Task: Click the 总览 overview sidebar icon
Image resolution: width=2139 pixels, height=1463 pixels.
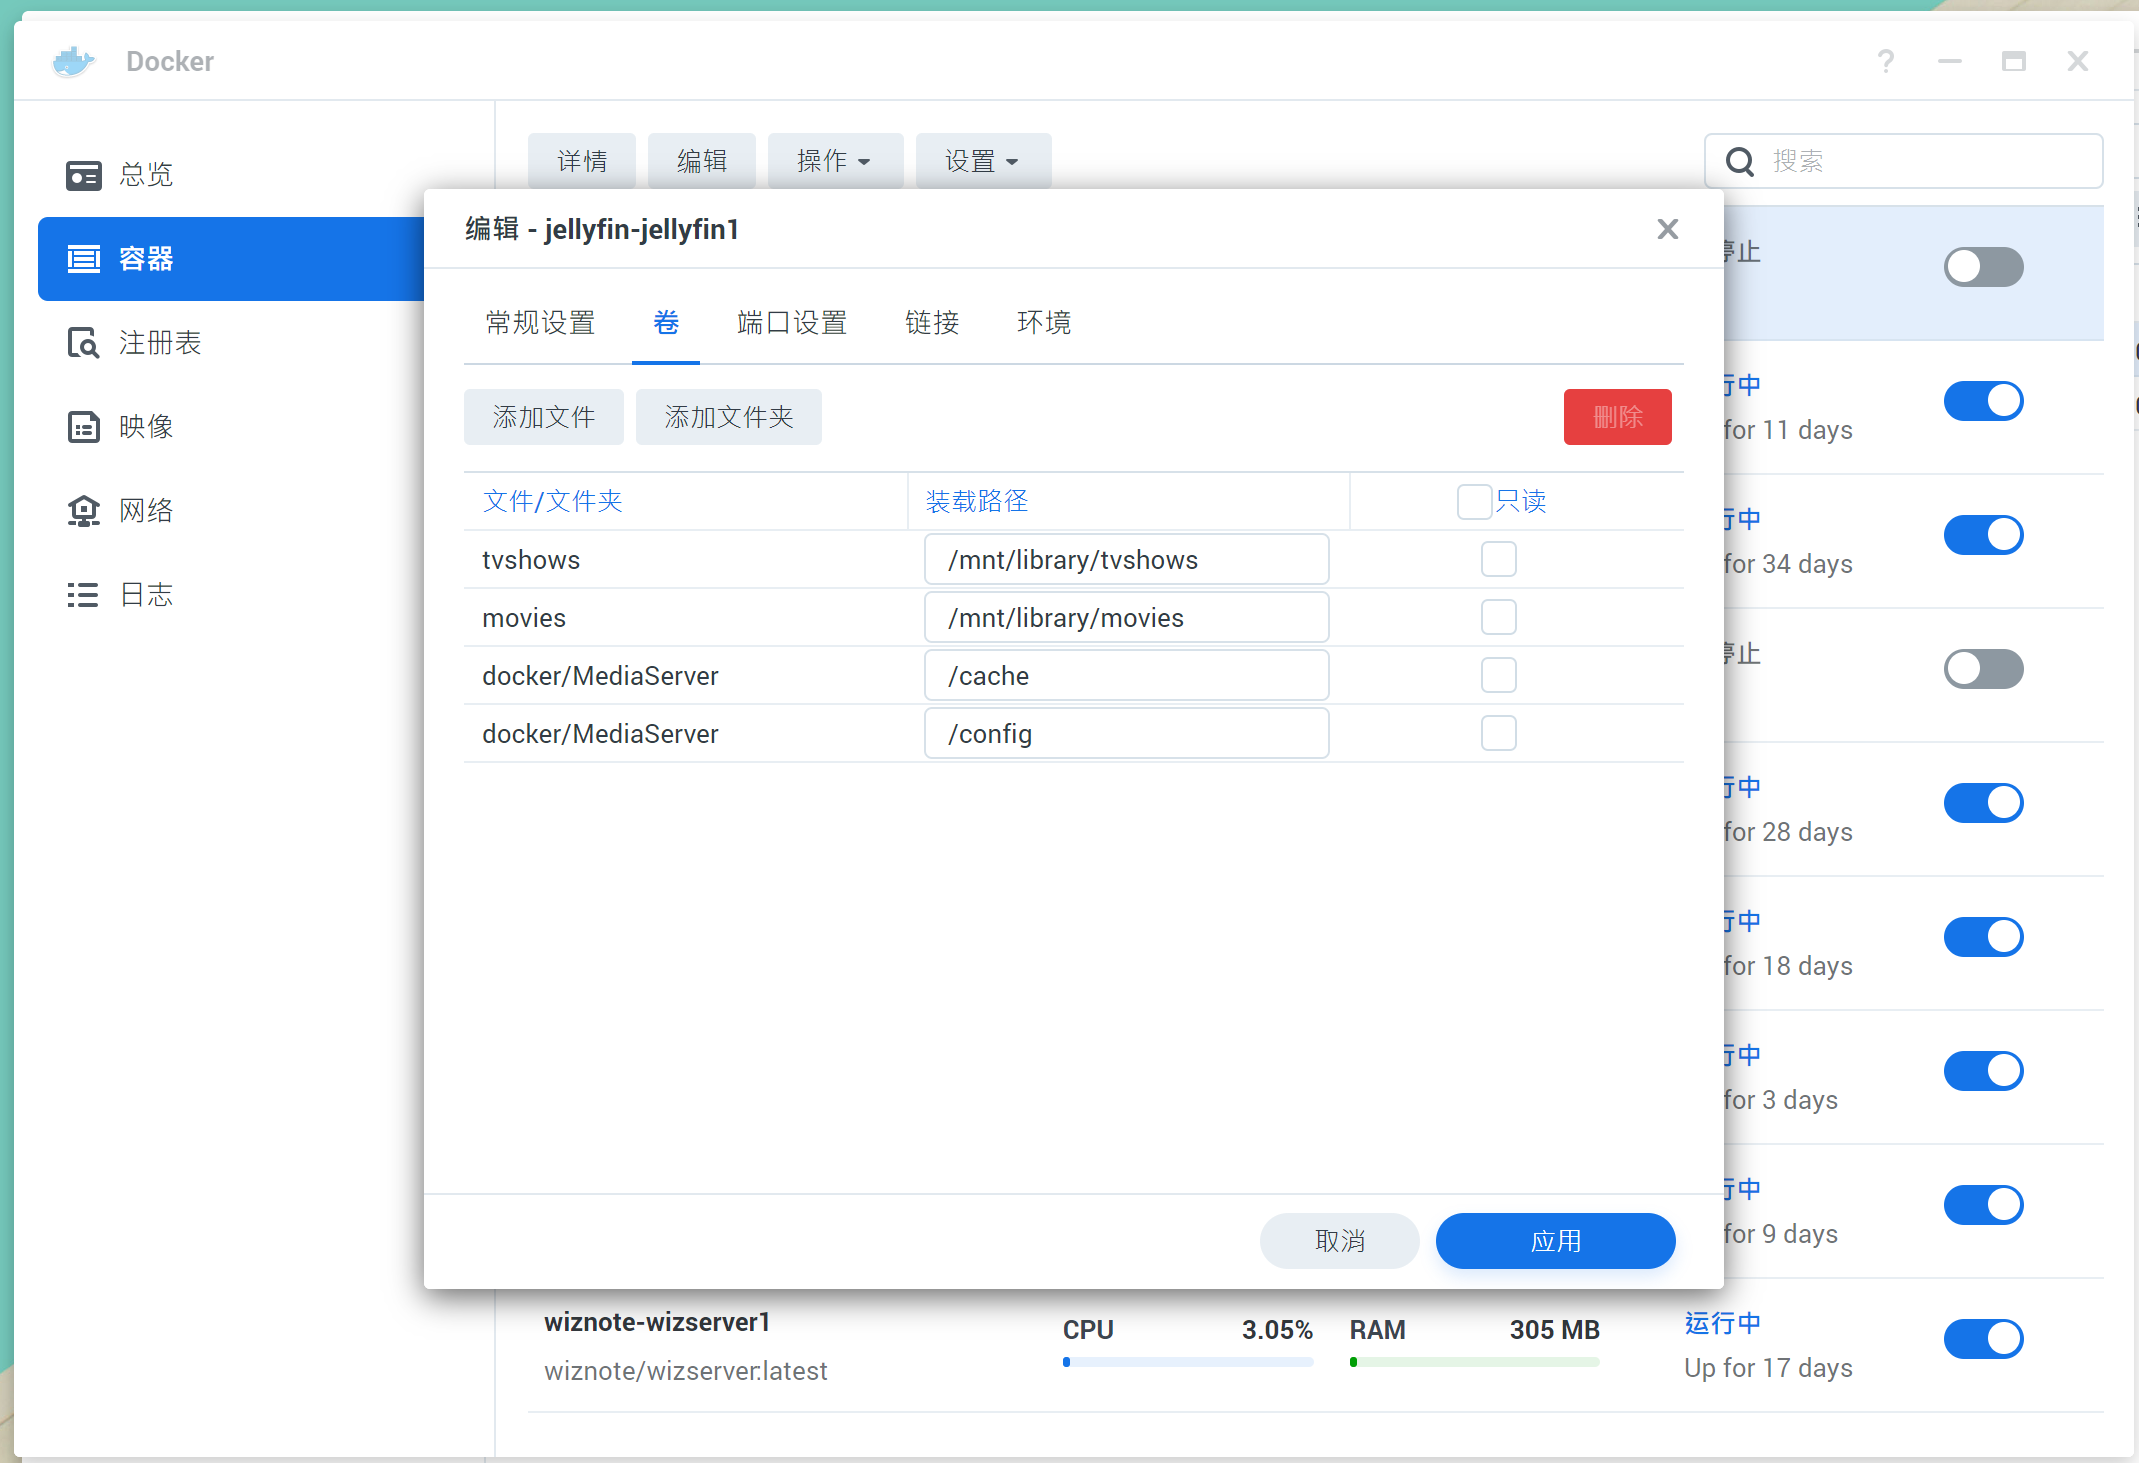Action: click(x=84, y=175)
